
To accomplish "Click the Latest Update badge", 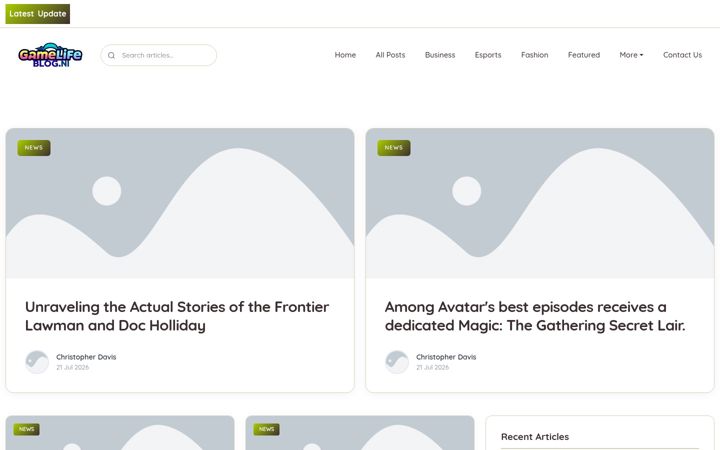I will [x=38, y=14].
